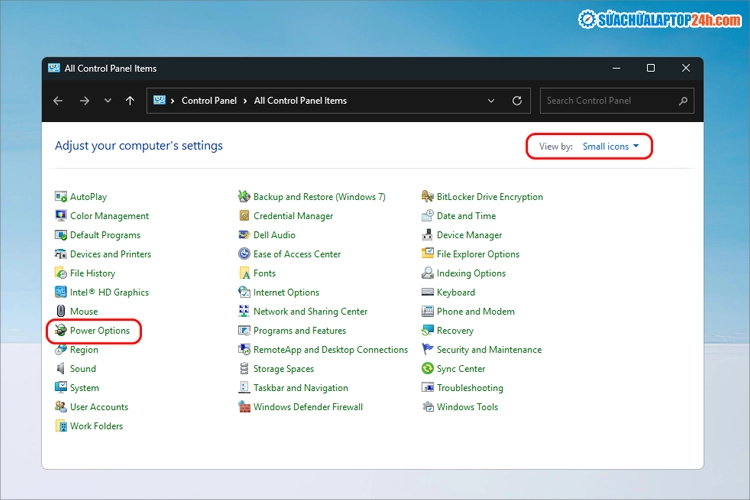Click the Windows Defender Firewall icon

pyautogui.click(x=244, y=407)
